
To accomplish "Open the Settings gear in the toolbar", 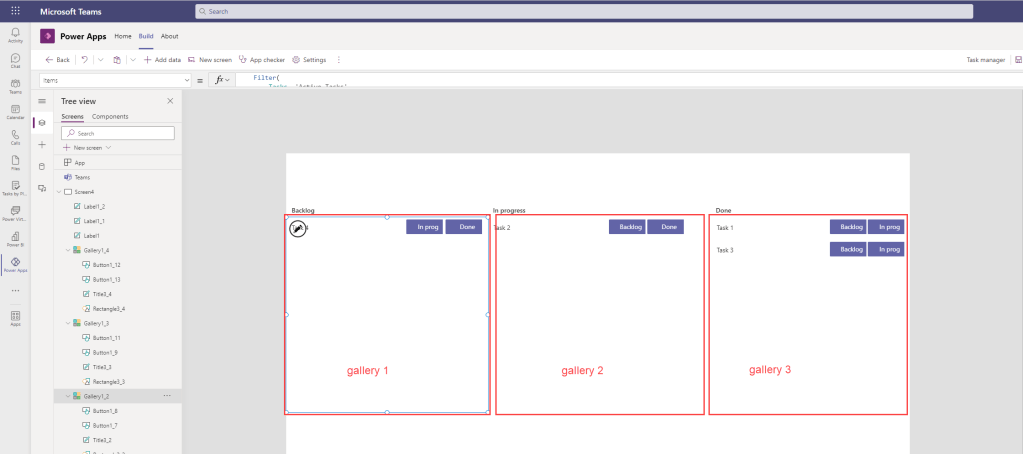I will [308, 60].
